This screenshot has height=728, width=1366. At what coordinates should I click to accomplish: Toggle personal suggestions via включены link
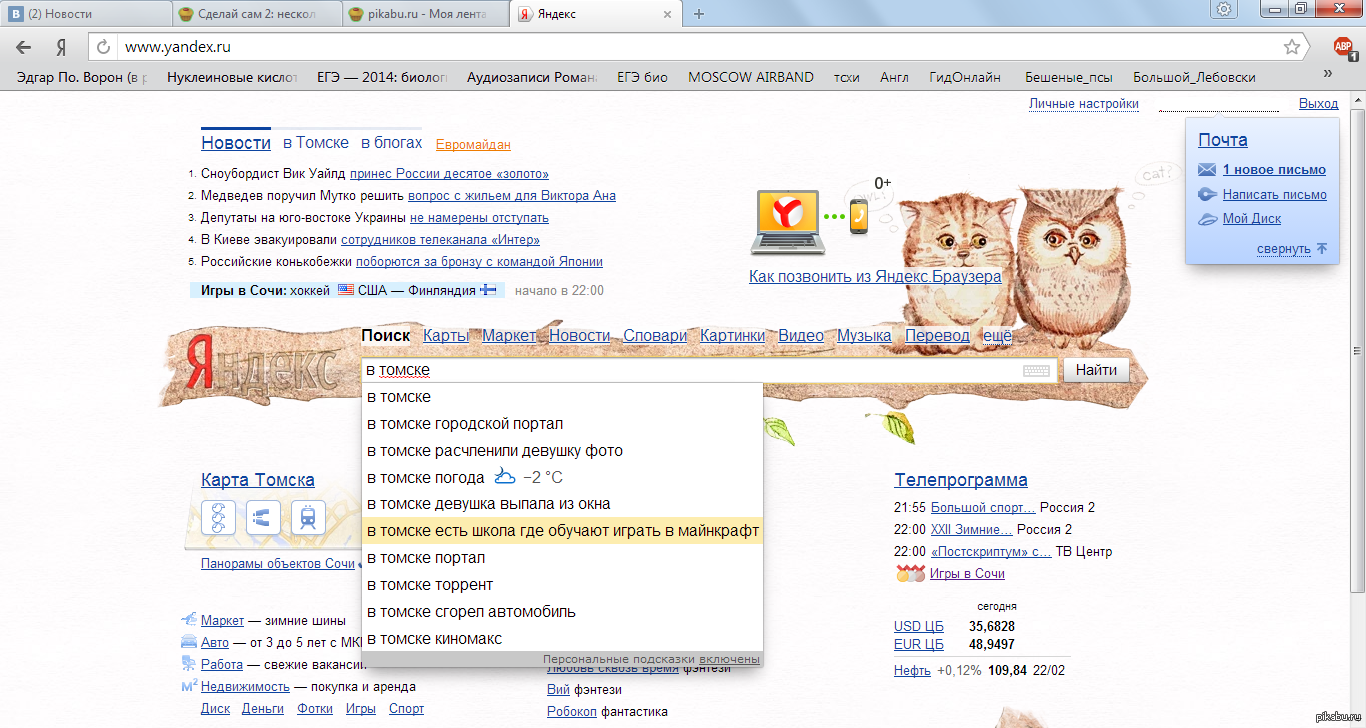click(729, 660)
